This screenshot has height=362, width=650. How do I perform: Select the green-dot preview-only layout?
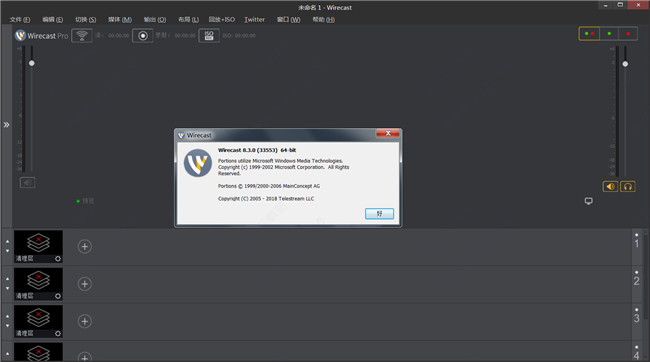click(609, 34)
